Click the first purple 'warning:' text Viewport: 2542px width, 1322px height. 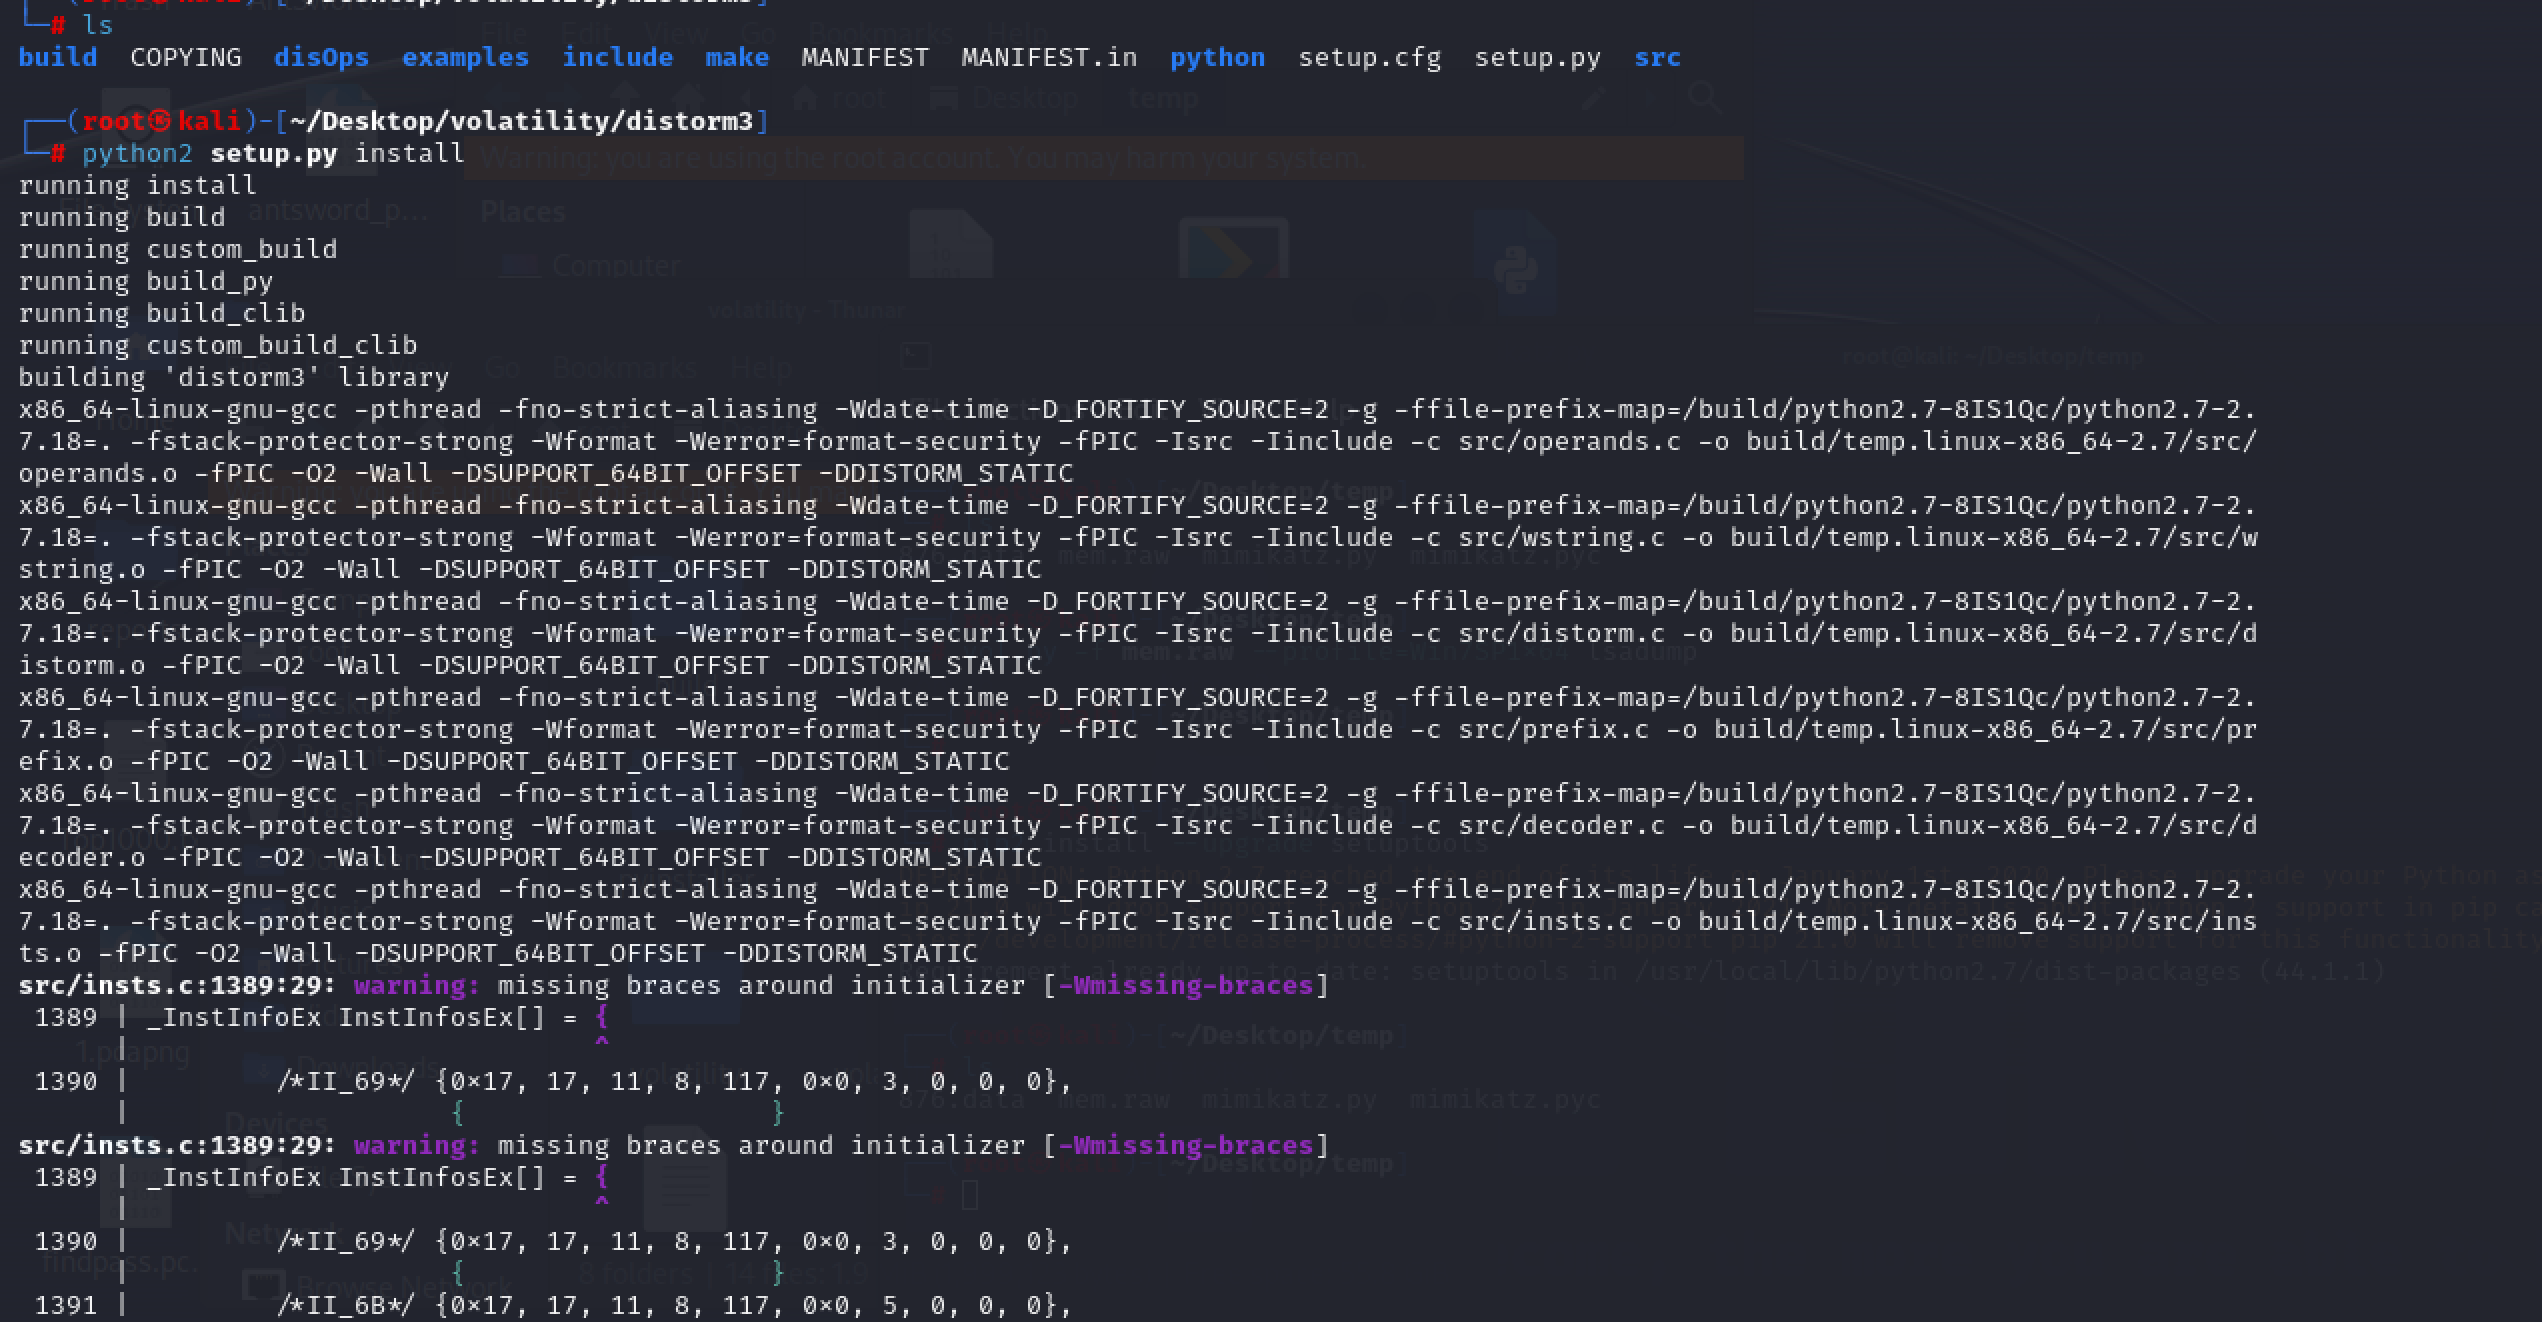click(x=417, y=986)
